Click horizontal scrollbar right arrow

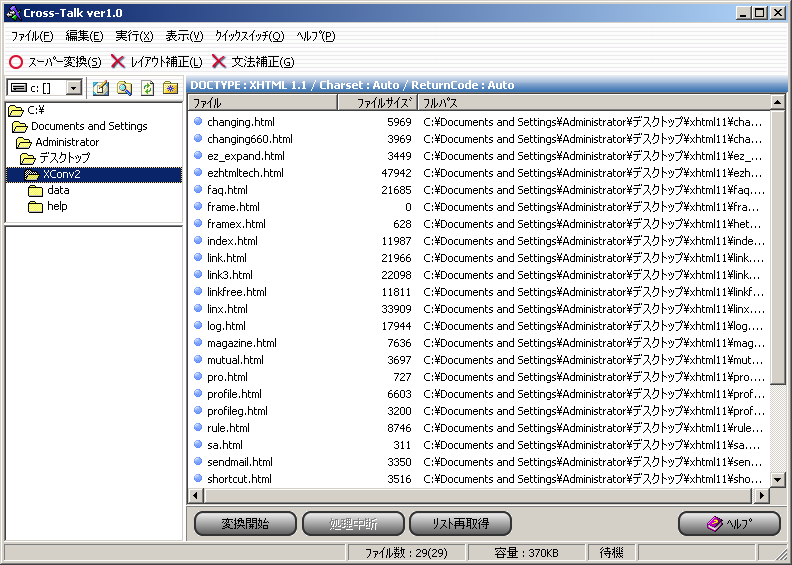click(x=762, y=495)
